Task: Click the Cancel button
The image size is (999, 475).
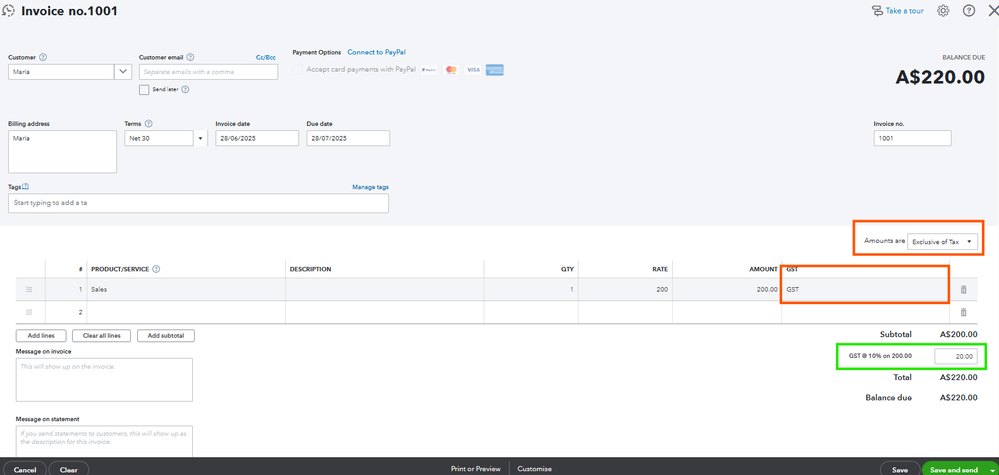Action: [24, 470]
